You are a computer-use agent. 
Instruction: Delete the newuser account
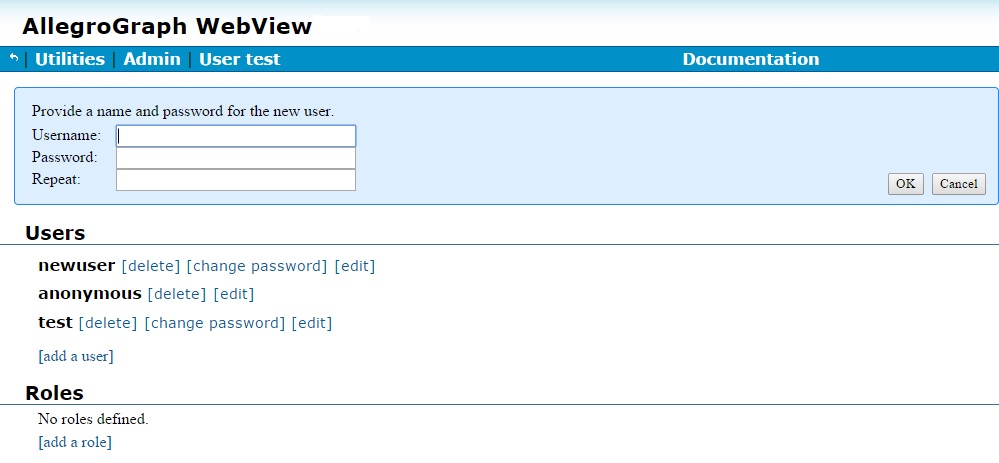point(151,266)
